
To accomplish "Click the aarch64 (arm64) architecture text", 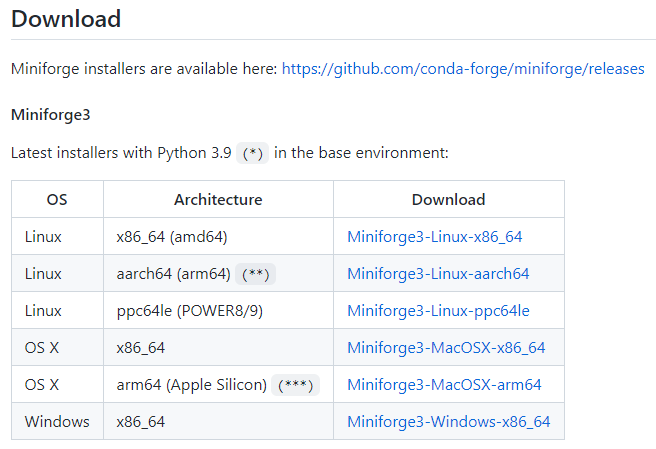I will click(173, 274).
